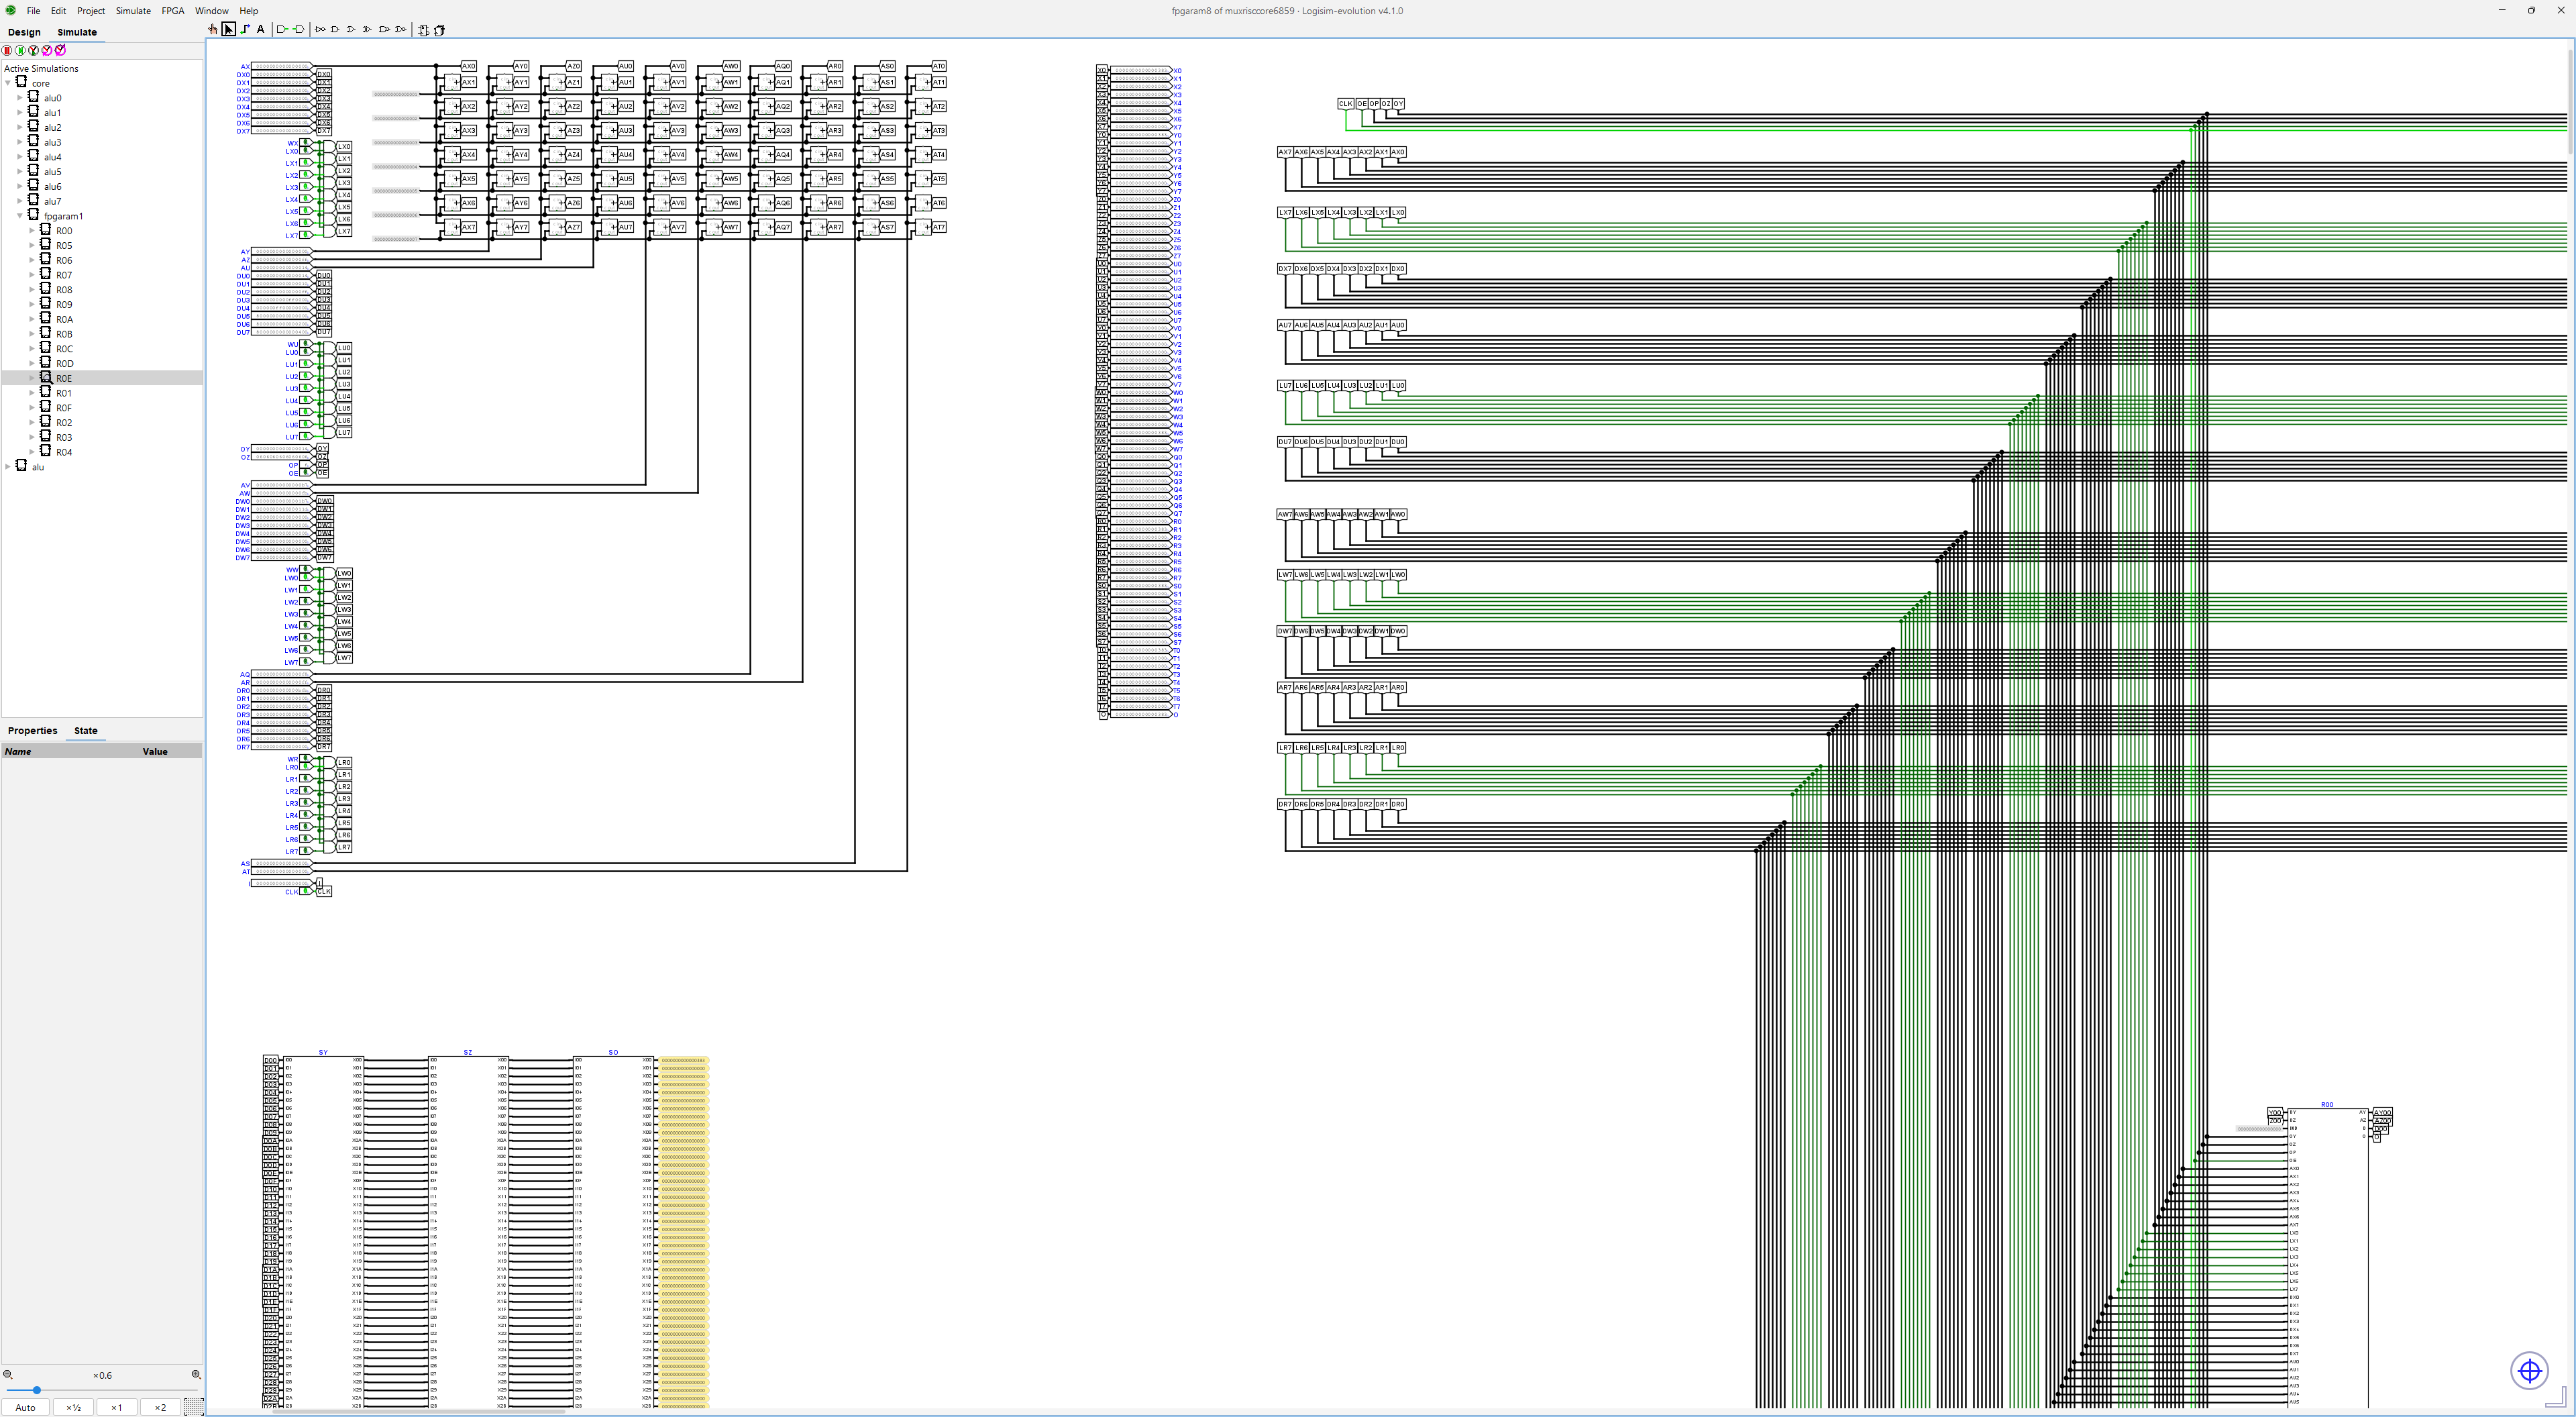Pick the XOR gate tool
The image size is (2576, 1417).
[368, 29]
